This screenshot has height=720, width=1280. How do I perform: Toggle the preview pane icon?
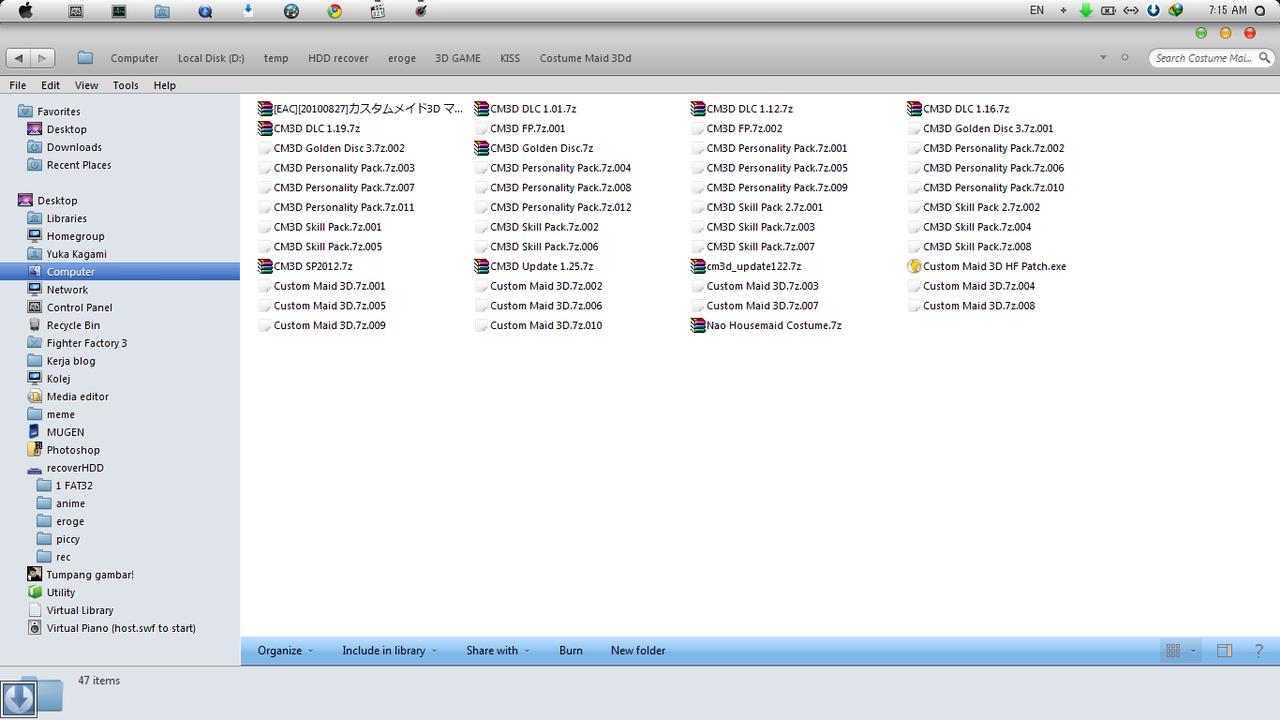1224,651
